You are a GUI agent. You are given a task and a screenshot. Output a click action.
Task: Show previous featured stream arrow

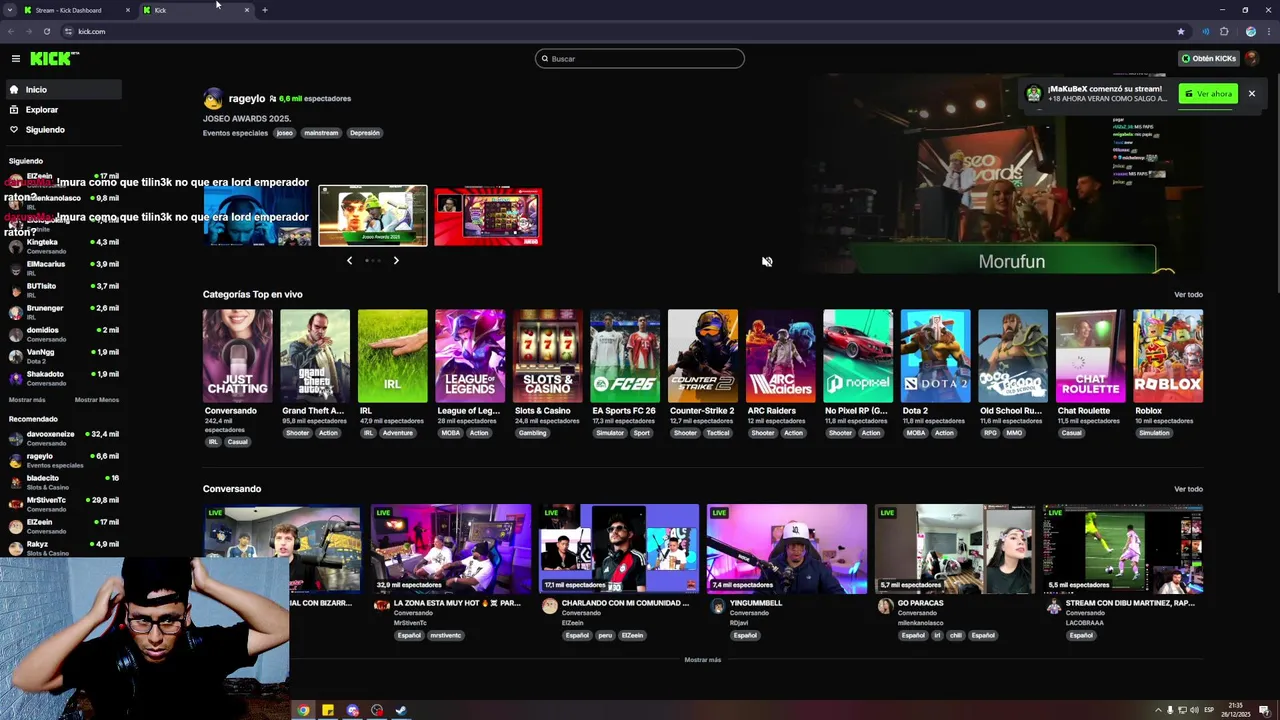tap(349, 261)
